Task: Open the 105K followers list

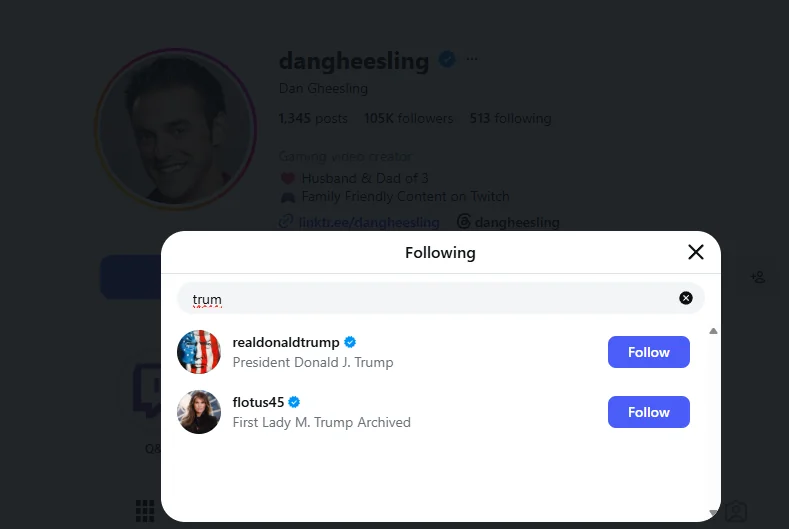Action: (408, 118)
